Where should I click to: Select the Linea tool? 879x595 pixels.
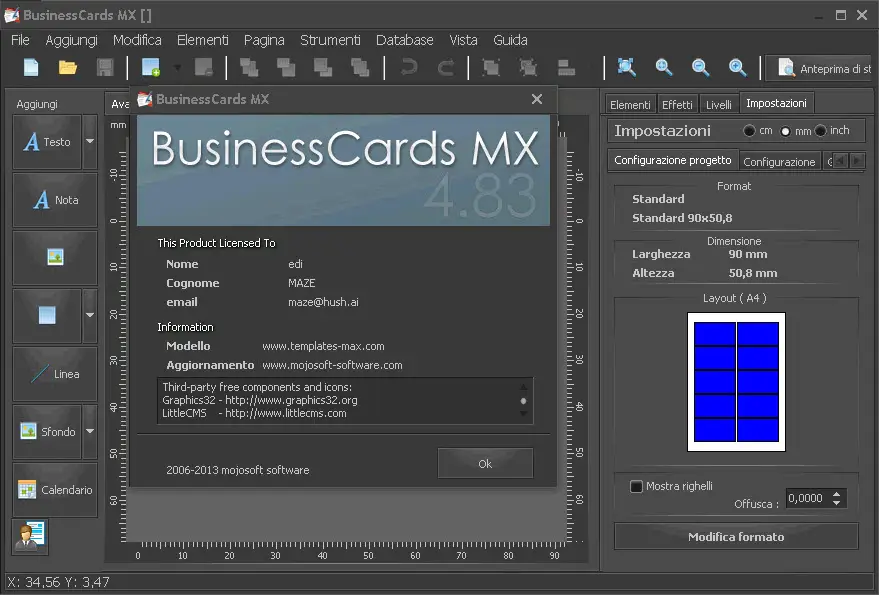[x=55, y=373]
